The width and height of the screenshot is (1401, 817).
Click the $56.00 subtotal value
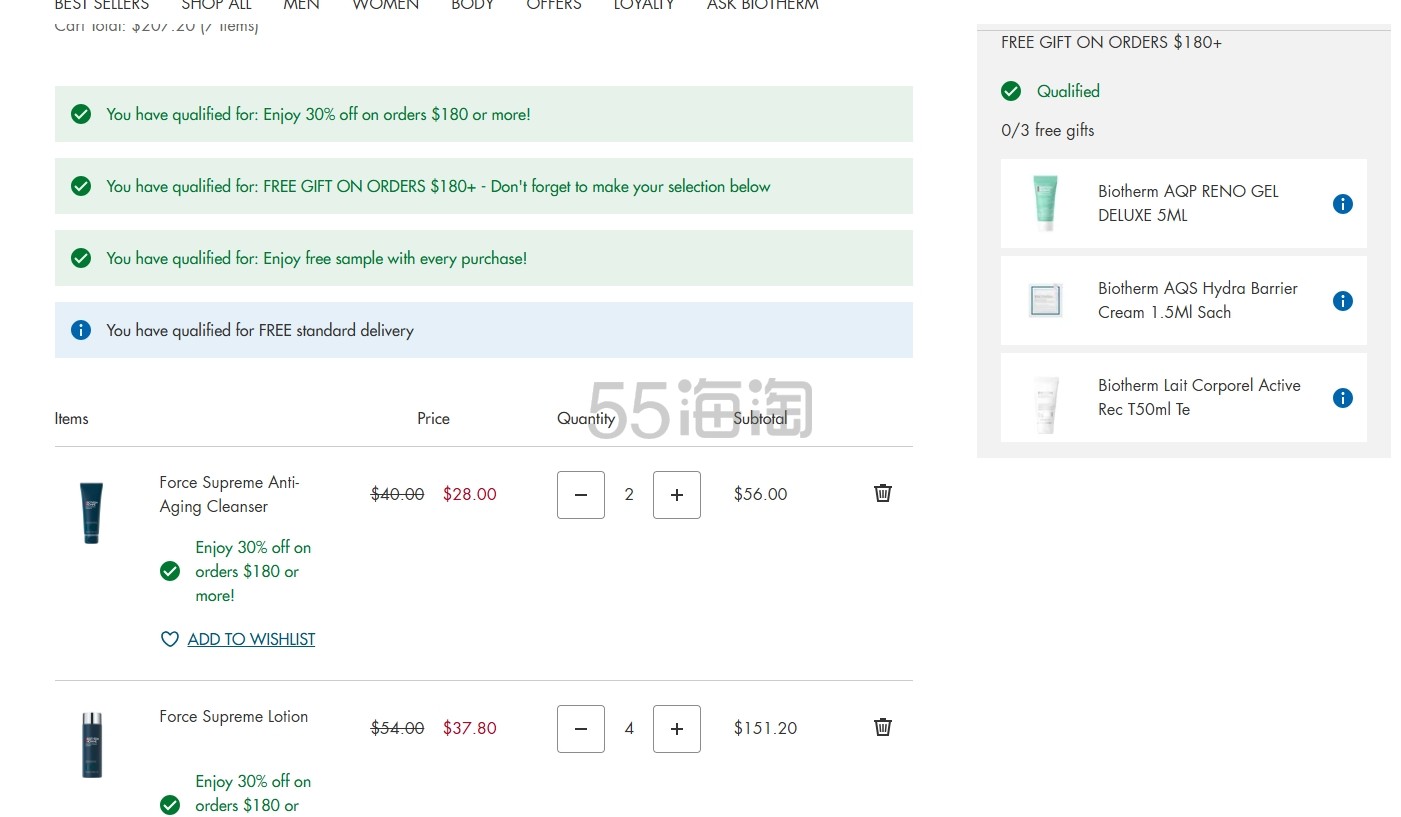(760, 494)
